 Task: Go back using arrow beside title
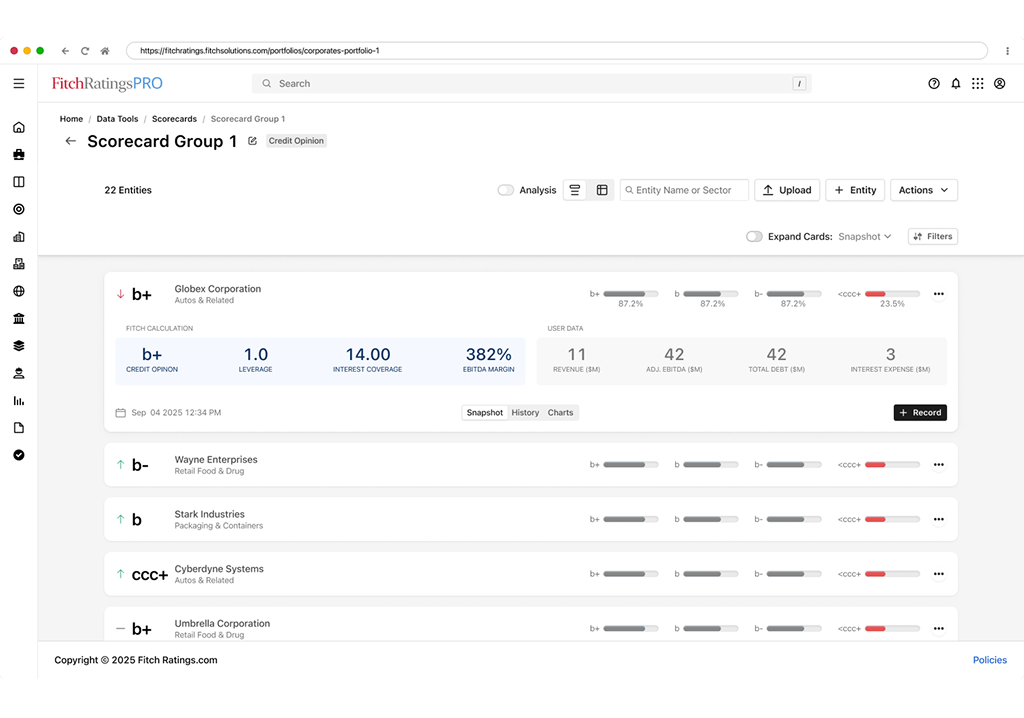pos(70,141)
